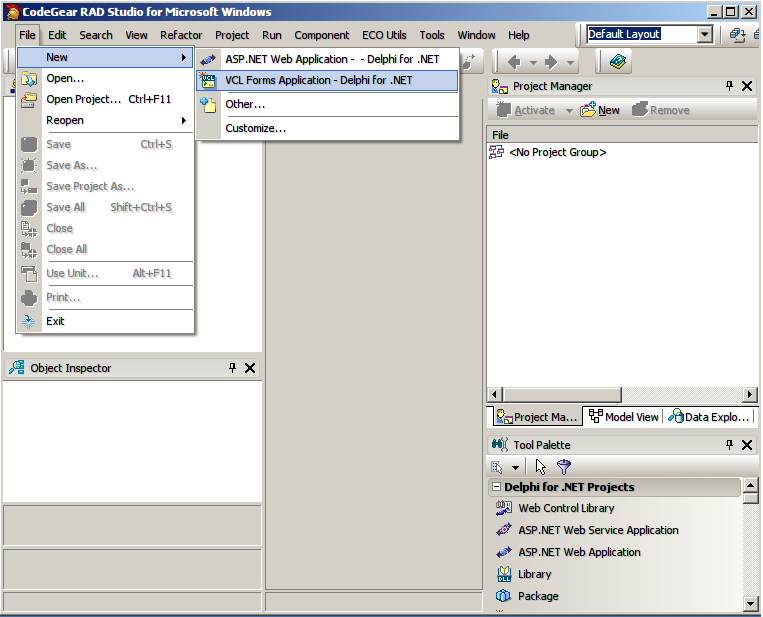This screenshot has width=763, height=617.
Task: Toggle the Object Inspector pin
Action: [x=232, y=368]
